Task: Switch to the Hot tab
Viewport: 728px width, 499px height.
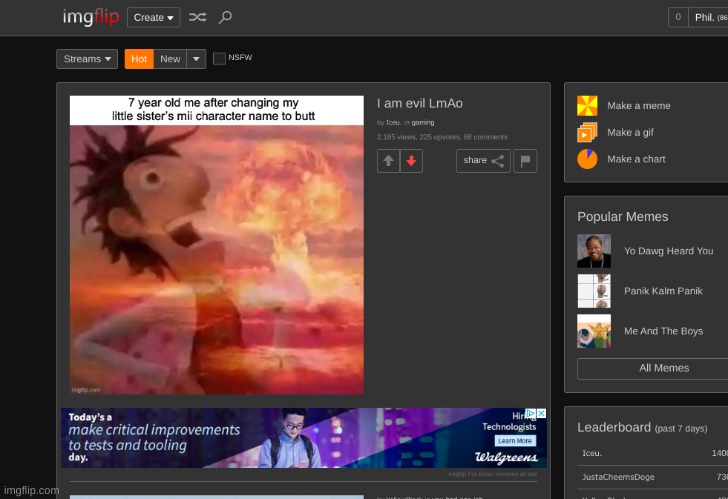Action: point(139,59)
